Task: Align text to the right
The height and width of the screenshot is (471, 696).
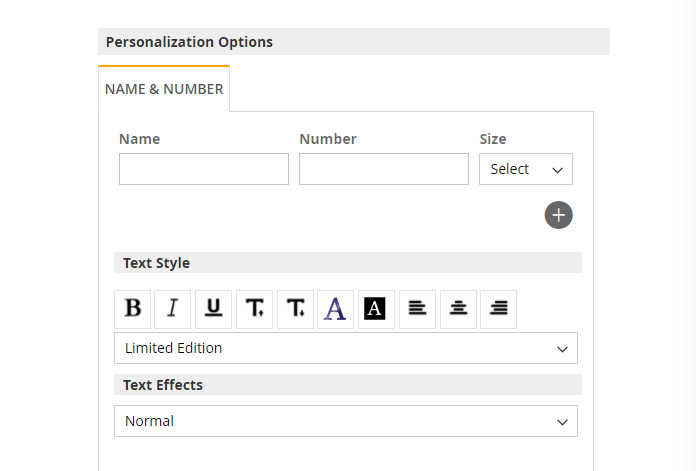Action: click(x=498, y=309)
